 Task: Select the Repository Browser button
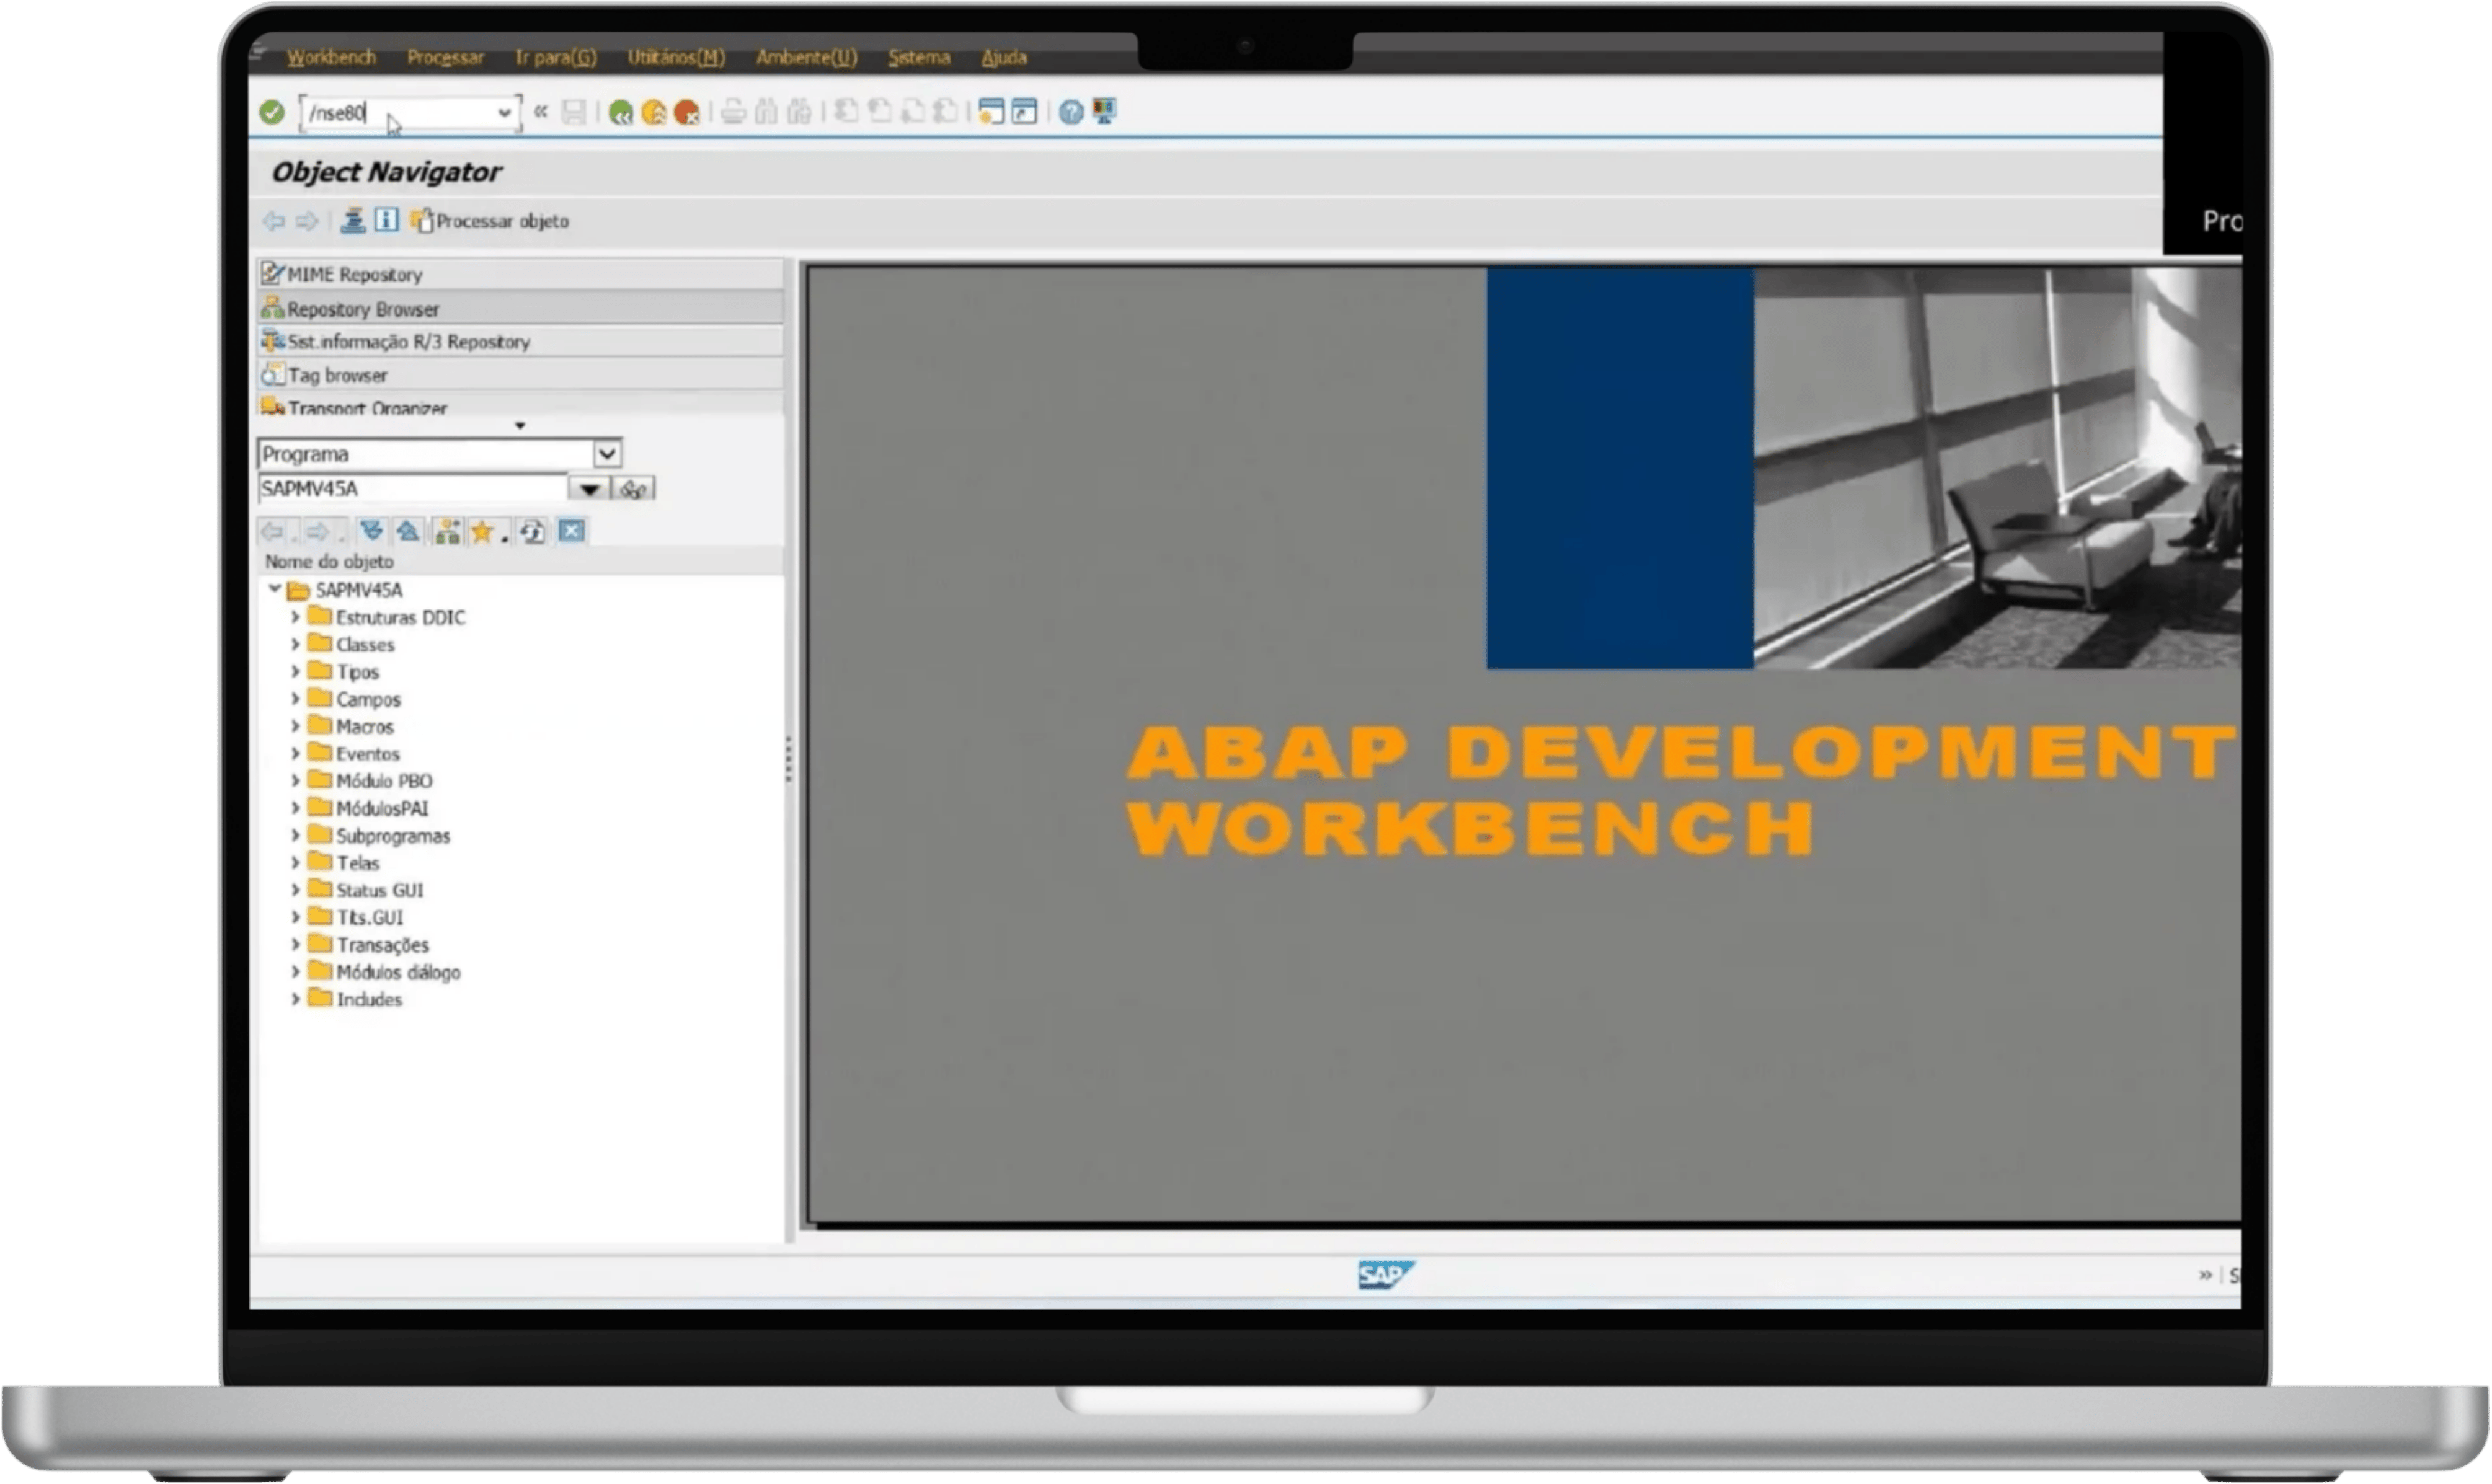coord(362,309)
